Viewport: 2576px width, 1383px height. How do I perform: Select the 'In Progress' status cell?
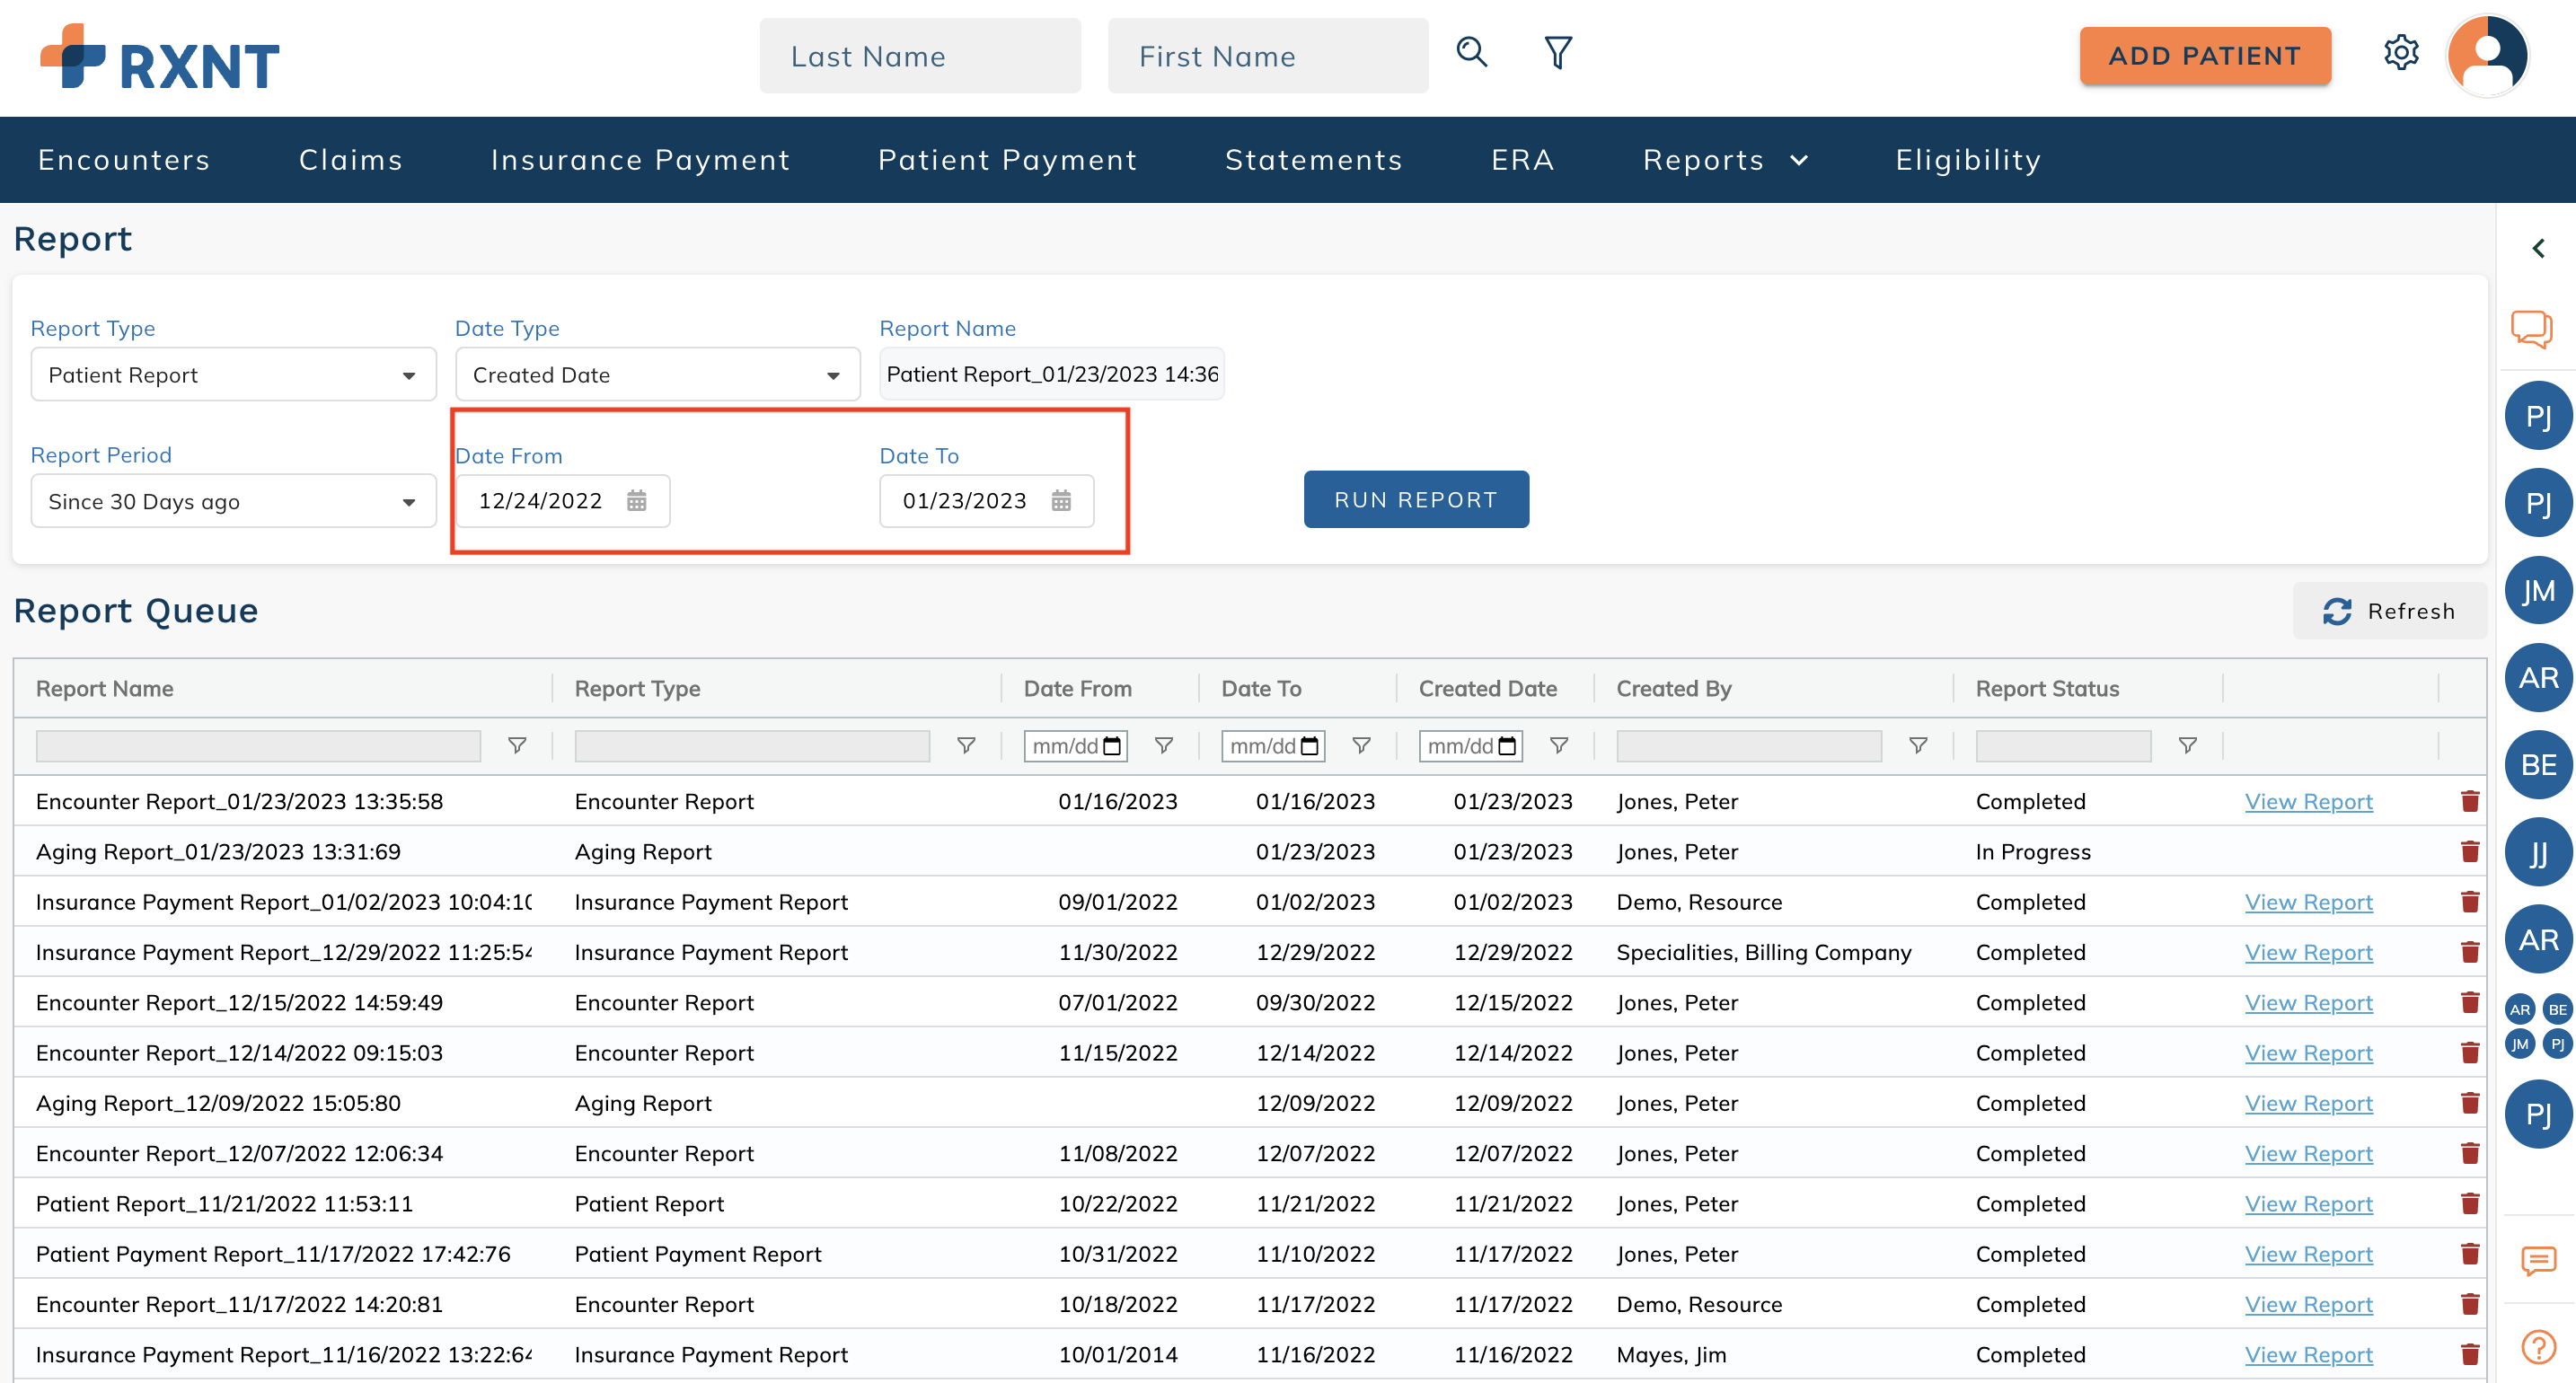(x=2033, y=852)
